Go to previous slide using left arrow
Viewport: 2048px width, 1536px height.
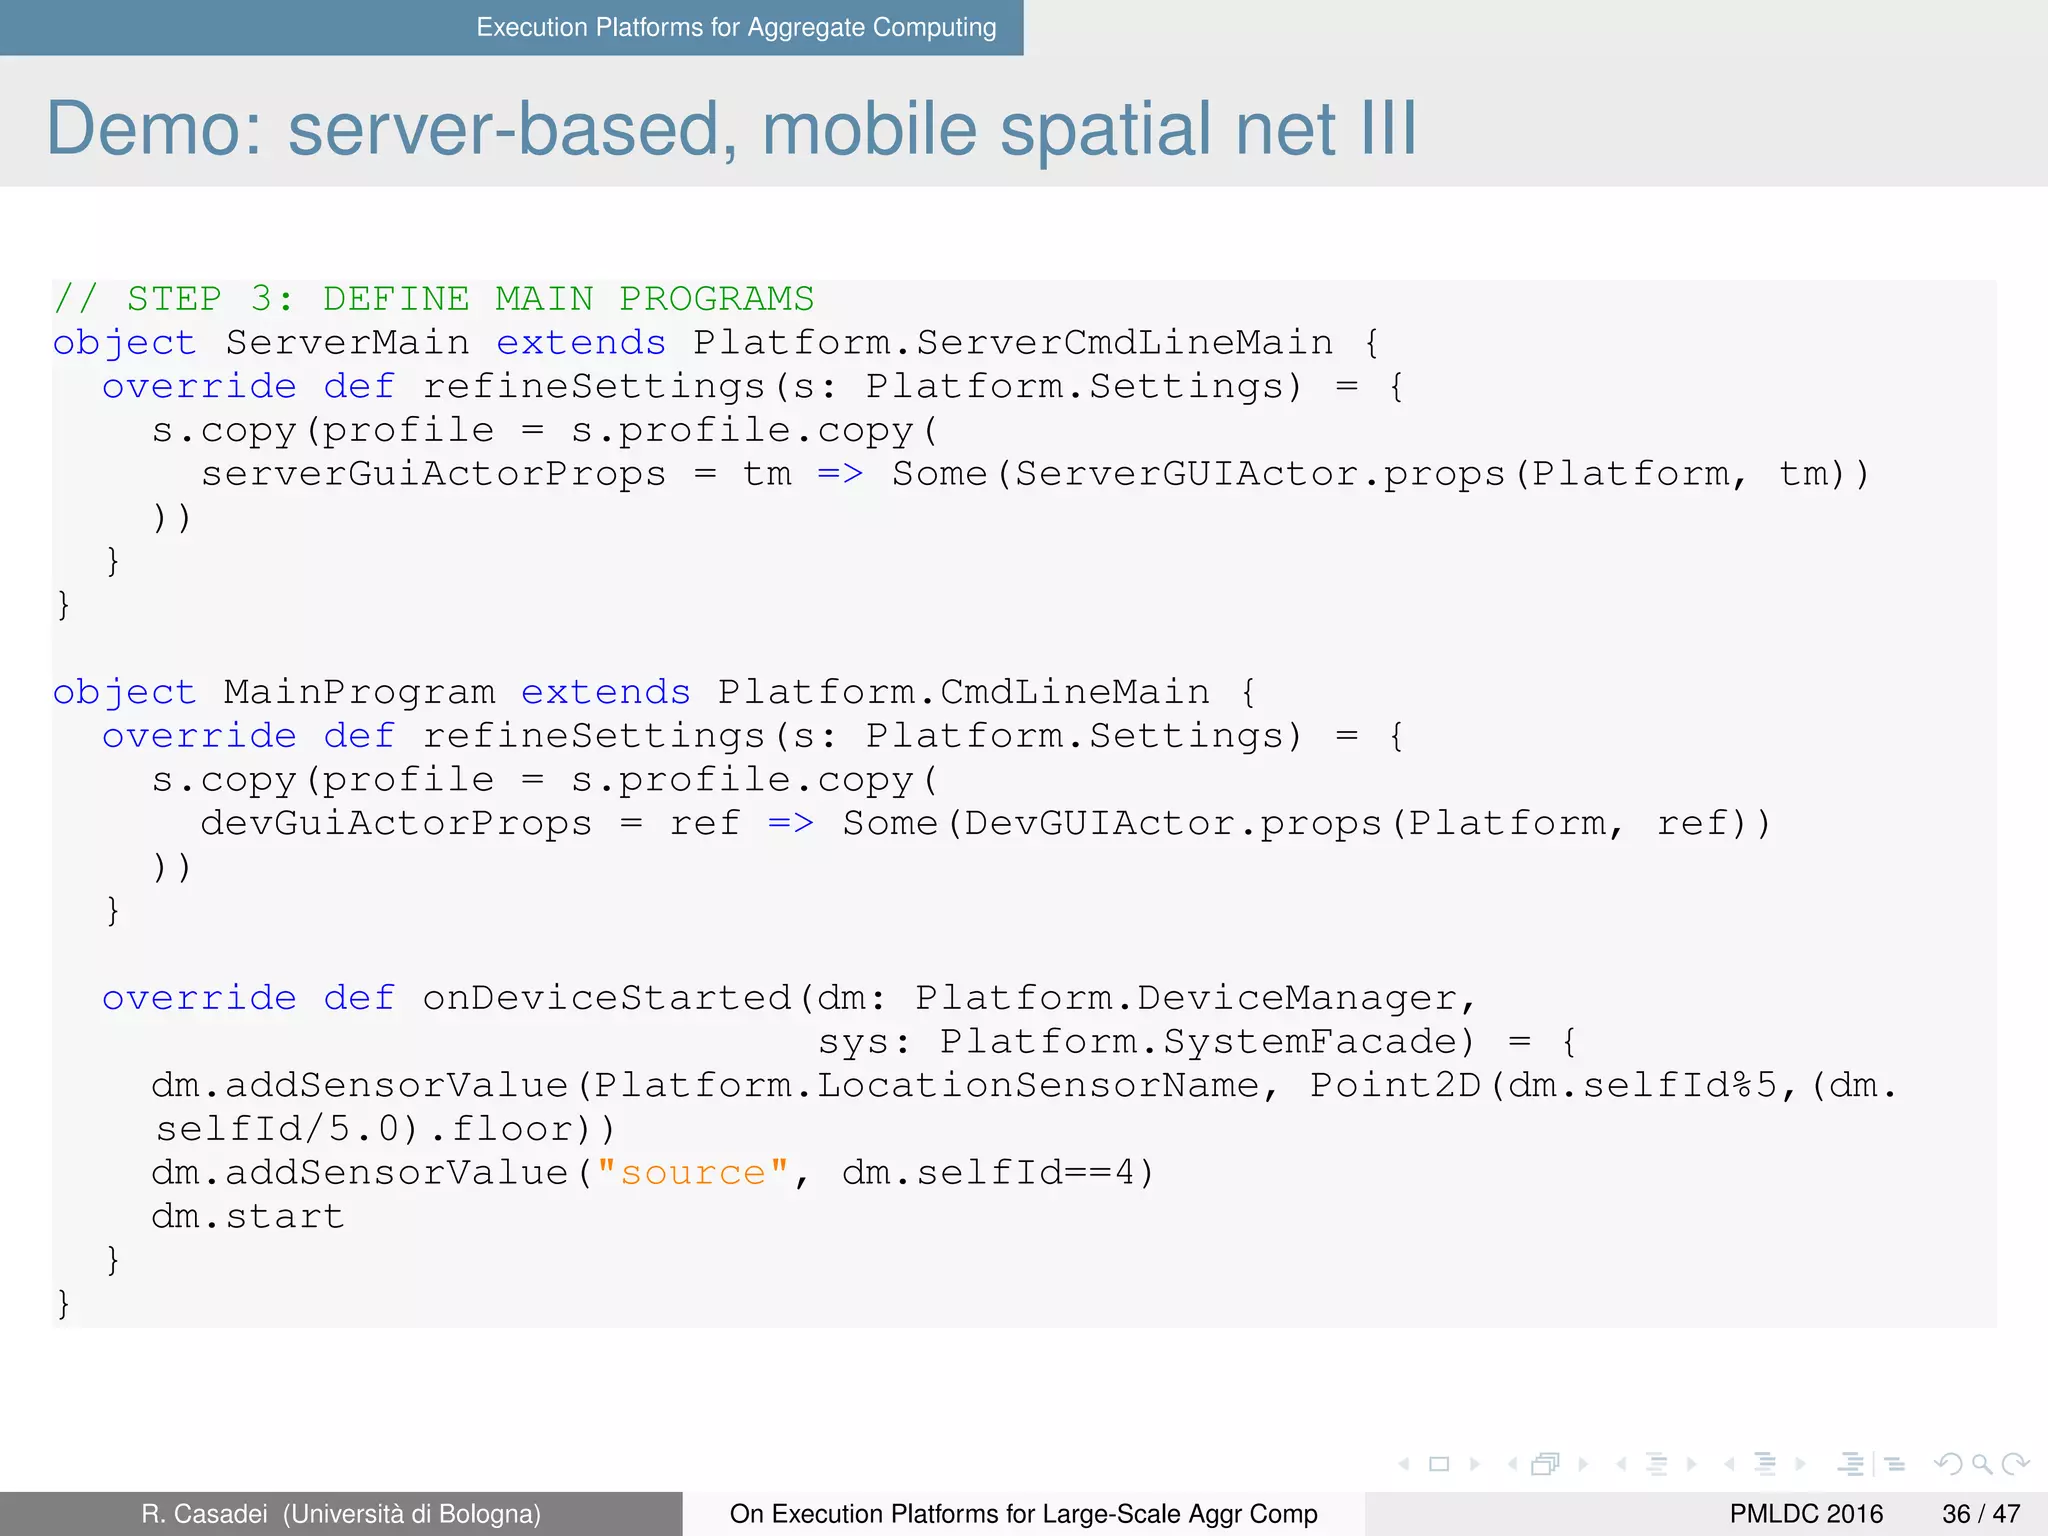point(1404,1464)
